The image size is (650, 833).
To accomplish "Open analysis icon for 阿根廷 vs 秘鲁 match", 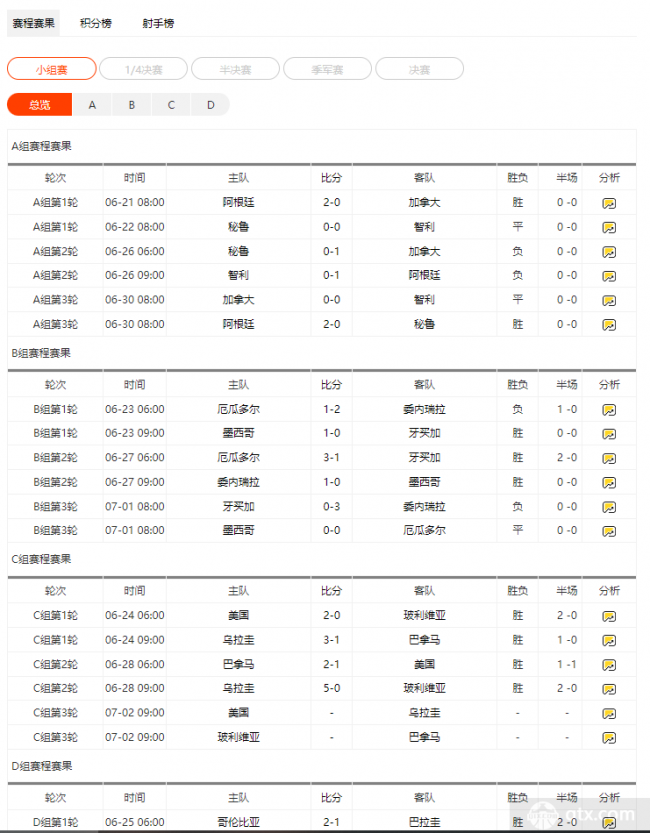I will (x=609, y=325).
